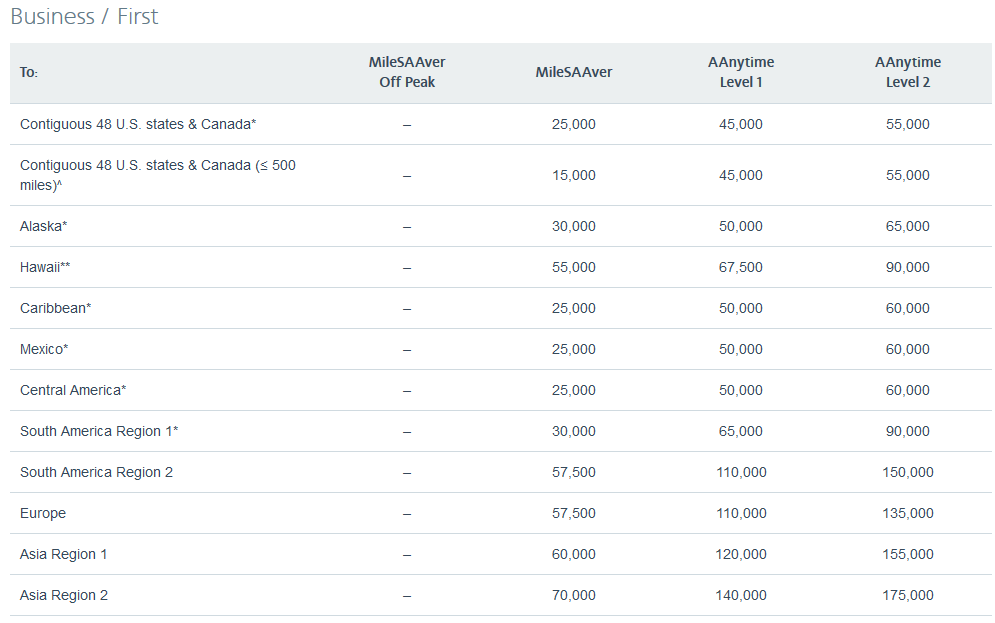Select the AAnytime Level 1 header
This screenshot has width=995, height=623.
tap(741, 72)
